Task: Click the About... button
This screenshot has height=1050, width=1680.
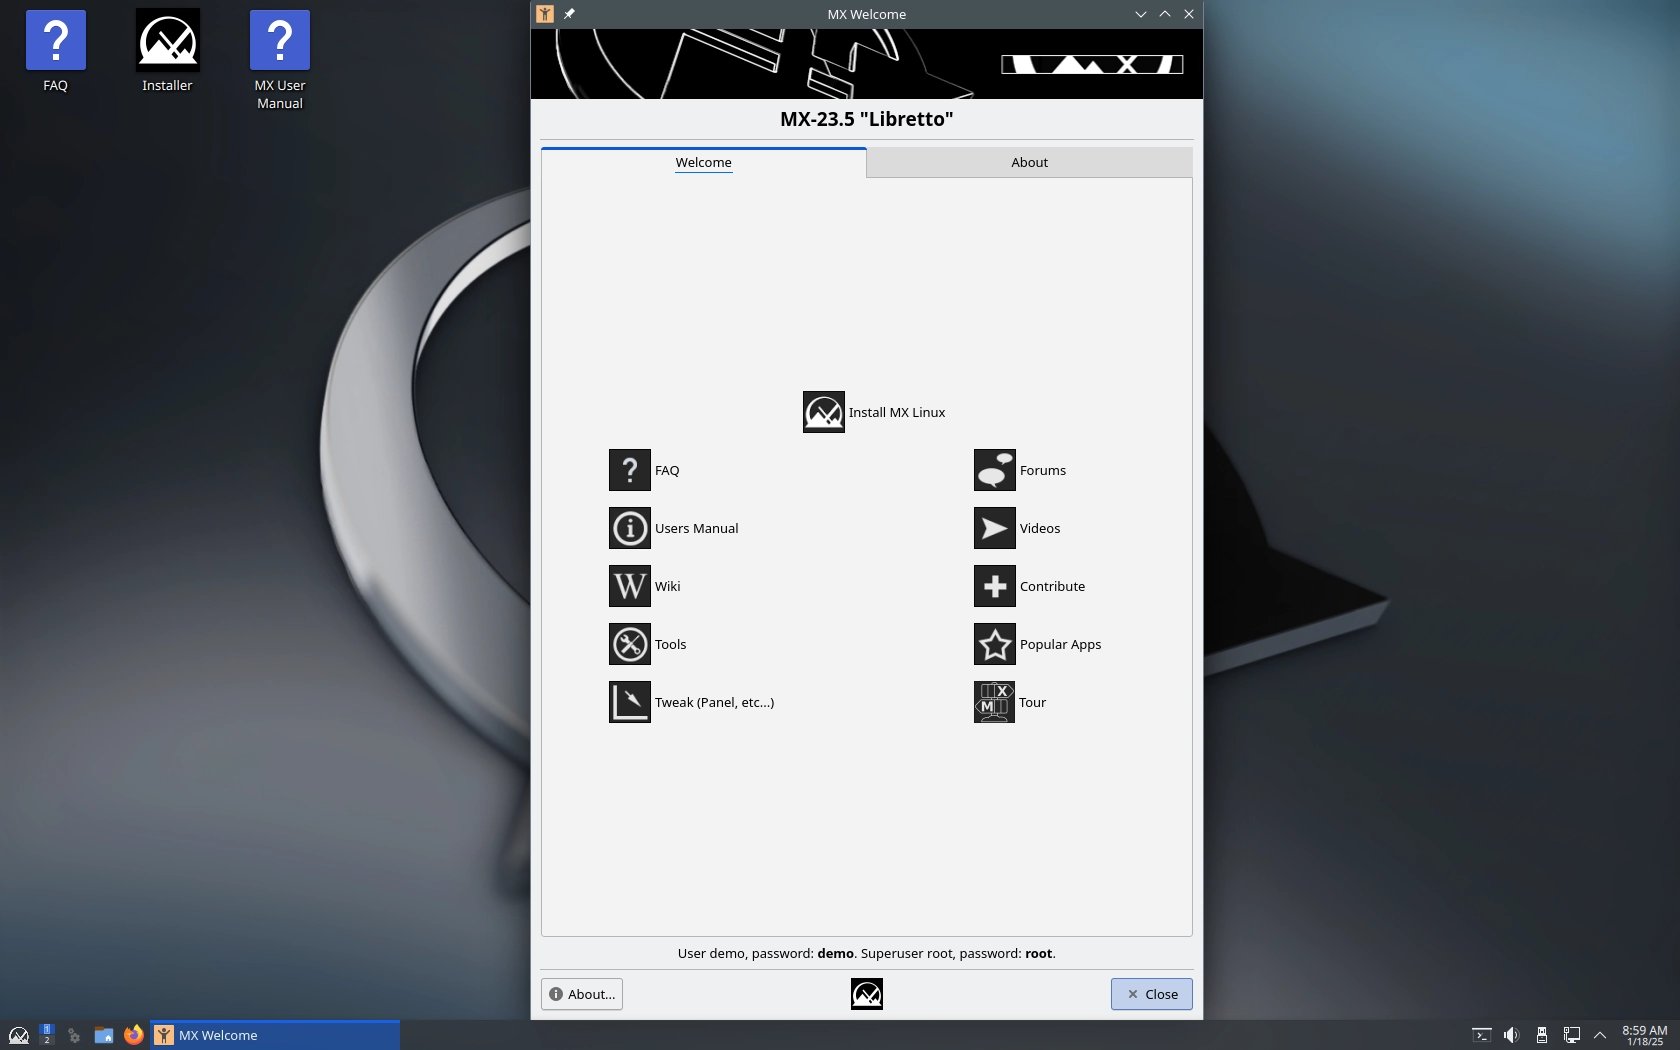Action: pyautogui.click(x=582, y=994)
